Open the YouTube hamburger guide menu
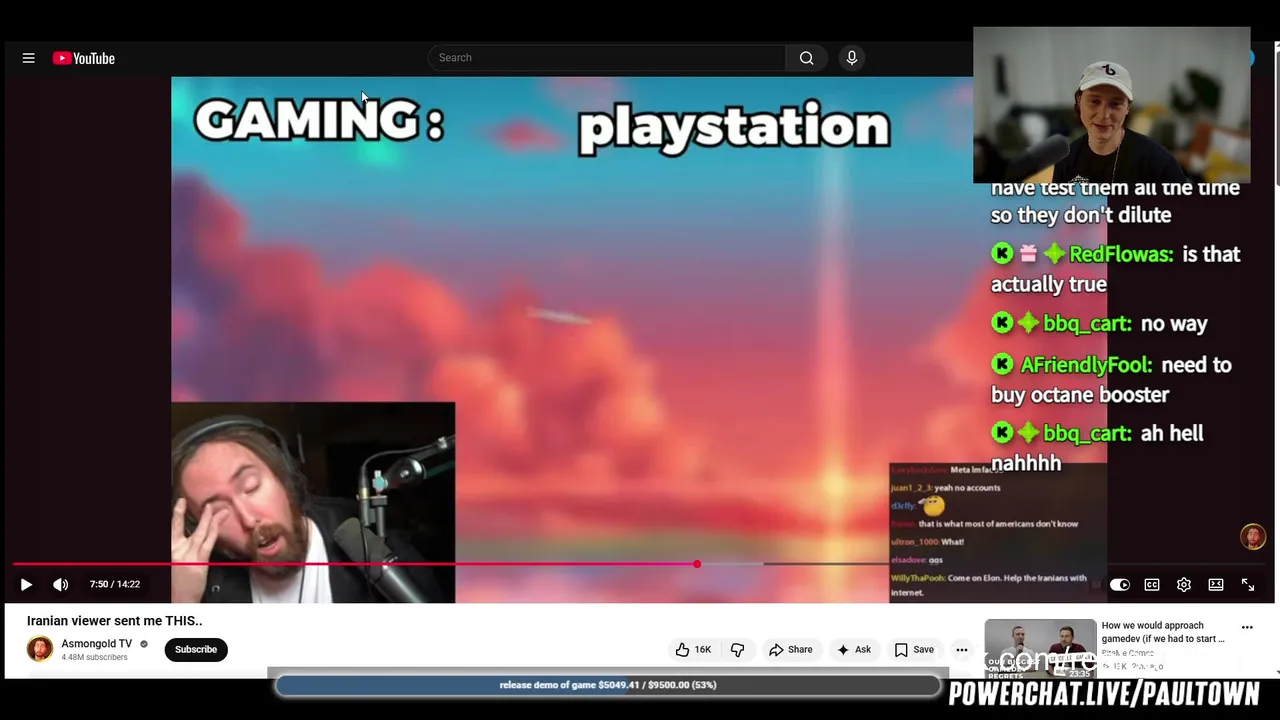 tap(29, 58)
